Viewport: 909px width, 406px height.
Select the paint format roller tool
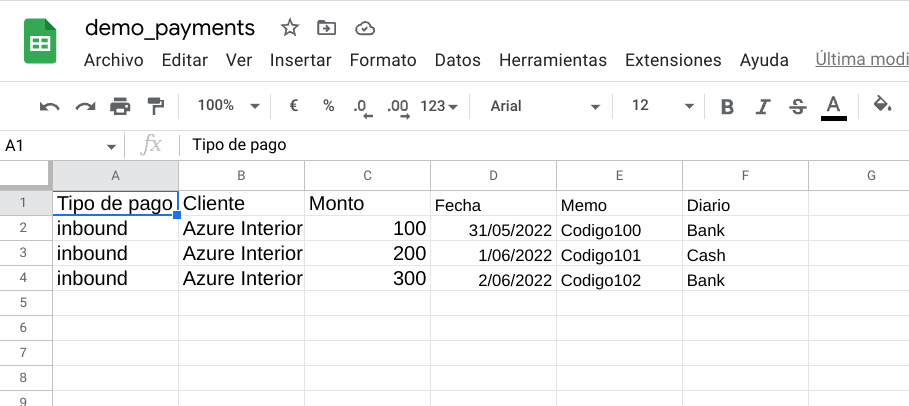[156, 106]
